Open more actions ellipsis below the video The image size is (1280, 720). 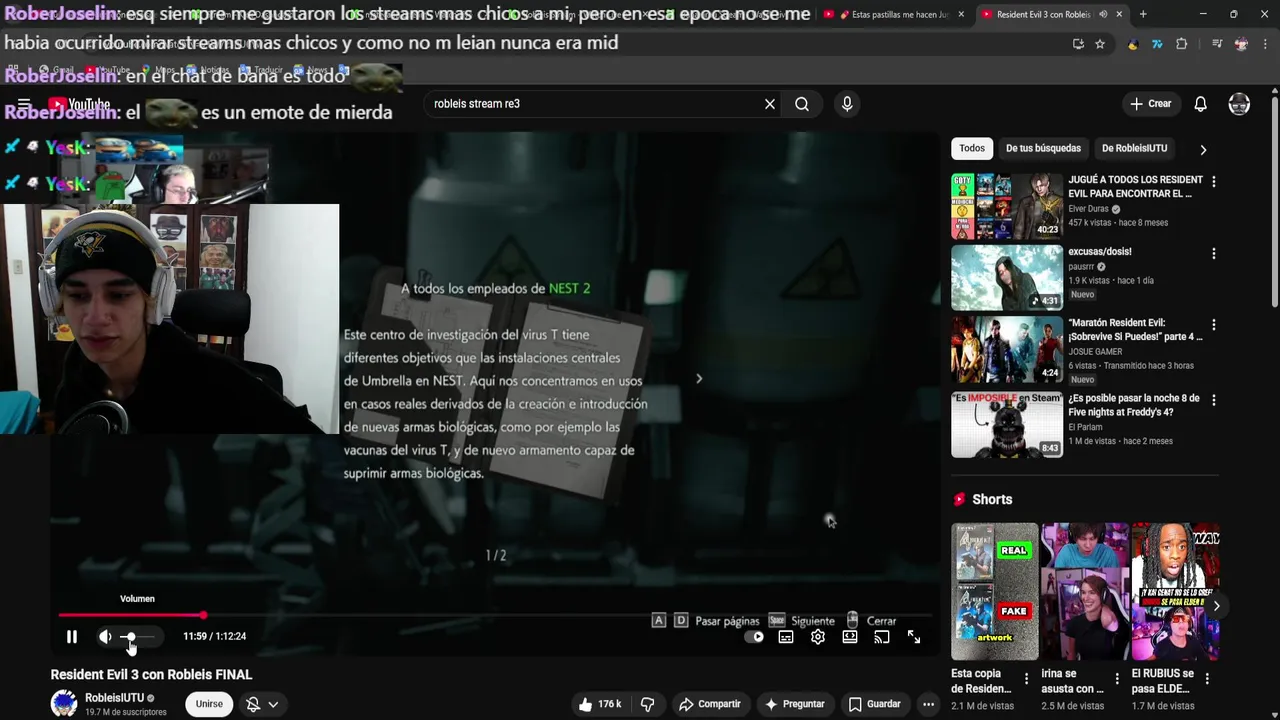(929, 704)
